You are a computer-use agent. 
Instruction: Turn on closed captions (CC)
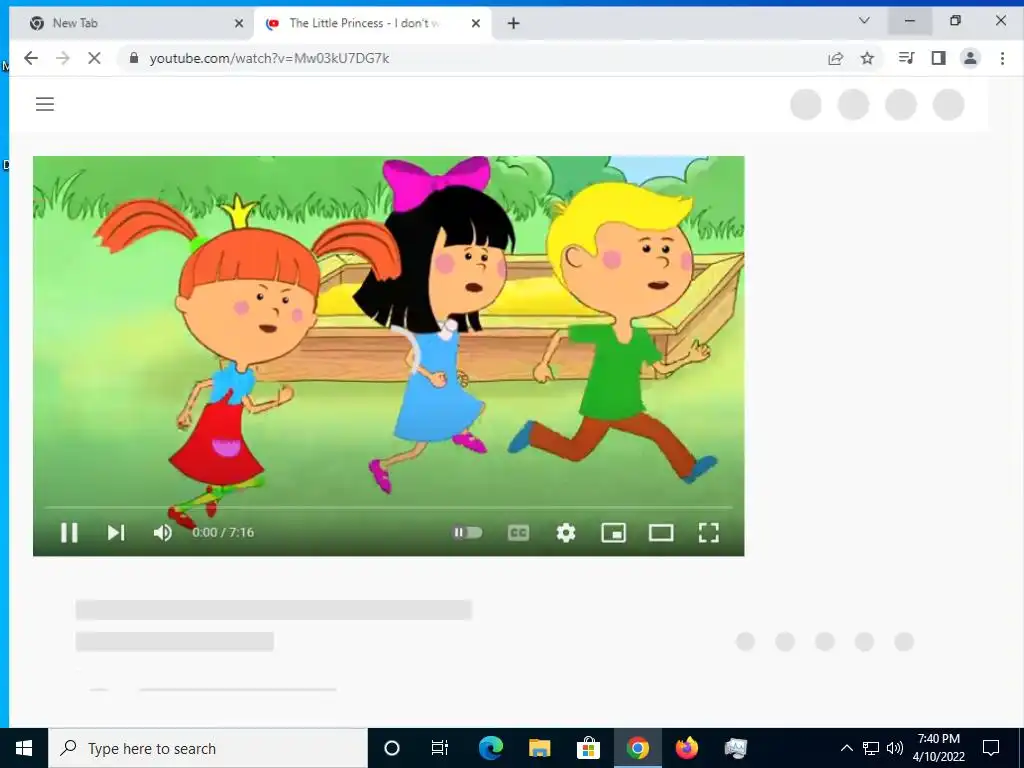[x=518, y=533]
